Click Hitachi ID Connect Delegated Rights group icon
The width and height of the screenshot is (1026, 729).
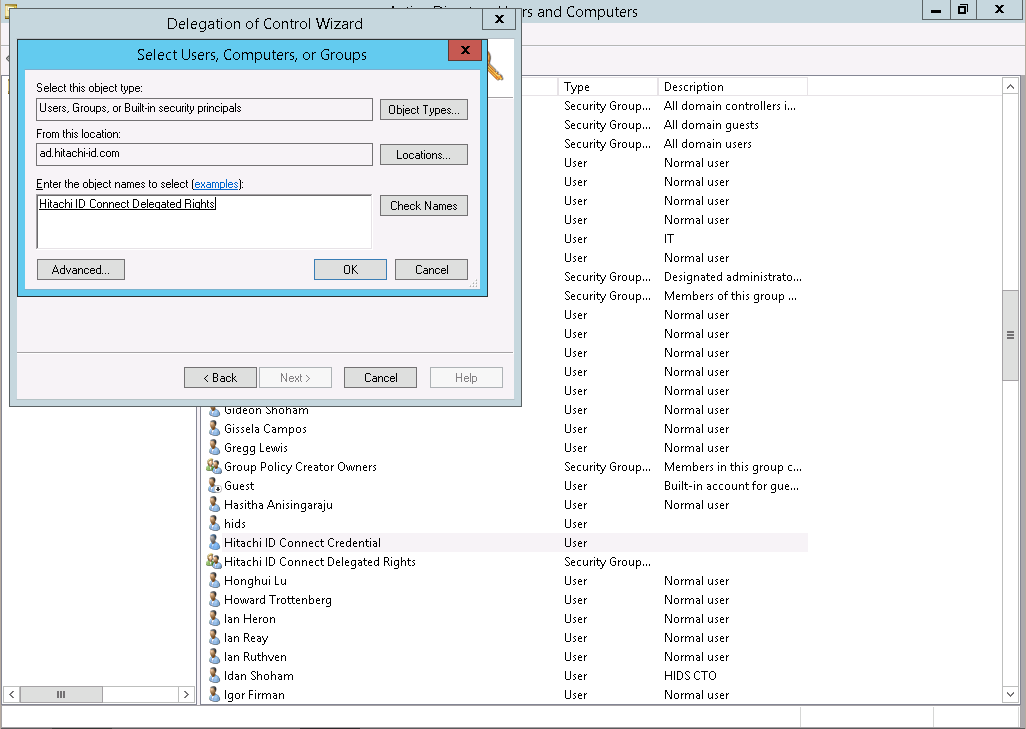[x=214, y=562]
